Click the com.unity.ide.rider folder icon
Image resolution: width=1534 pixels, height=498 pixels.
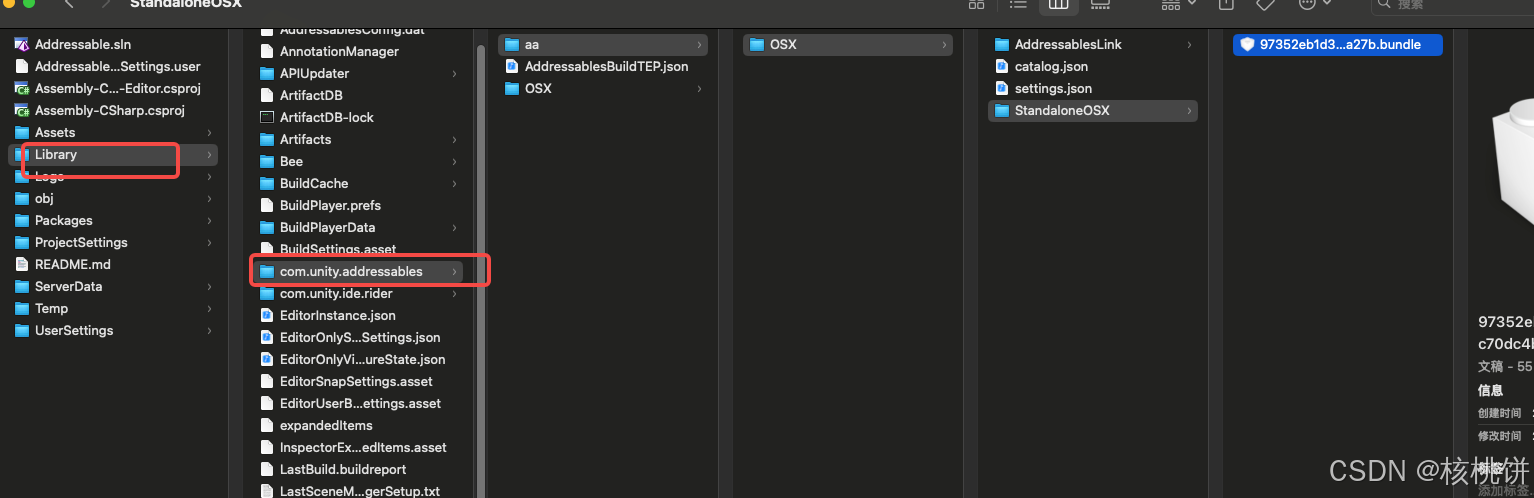(x=267, y=293)
